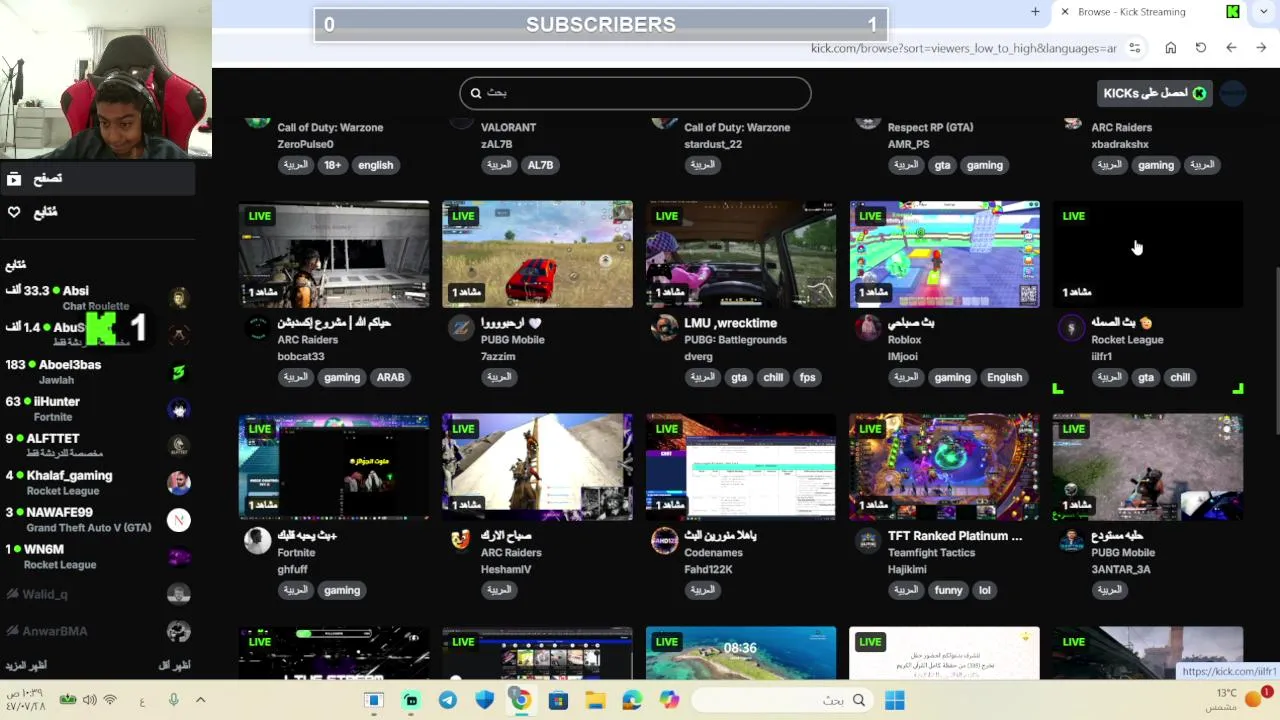Open Fahd122K Codenames stream thumbnail
The width and height of the screenshot is (1280, 720).
point(741,467)
